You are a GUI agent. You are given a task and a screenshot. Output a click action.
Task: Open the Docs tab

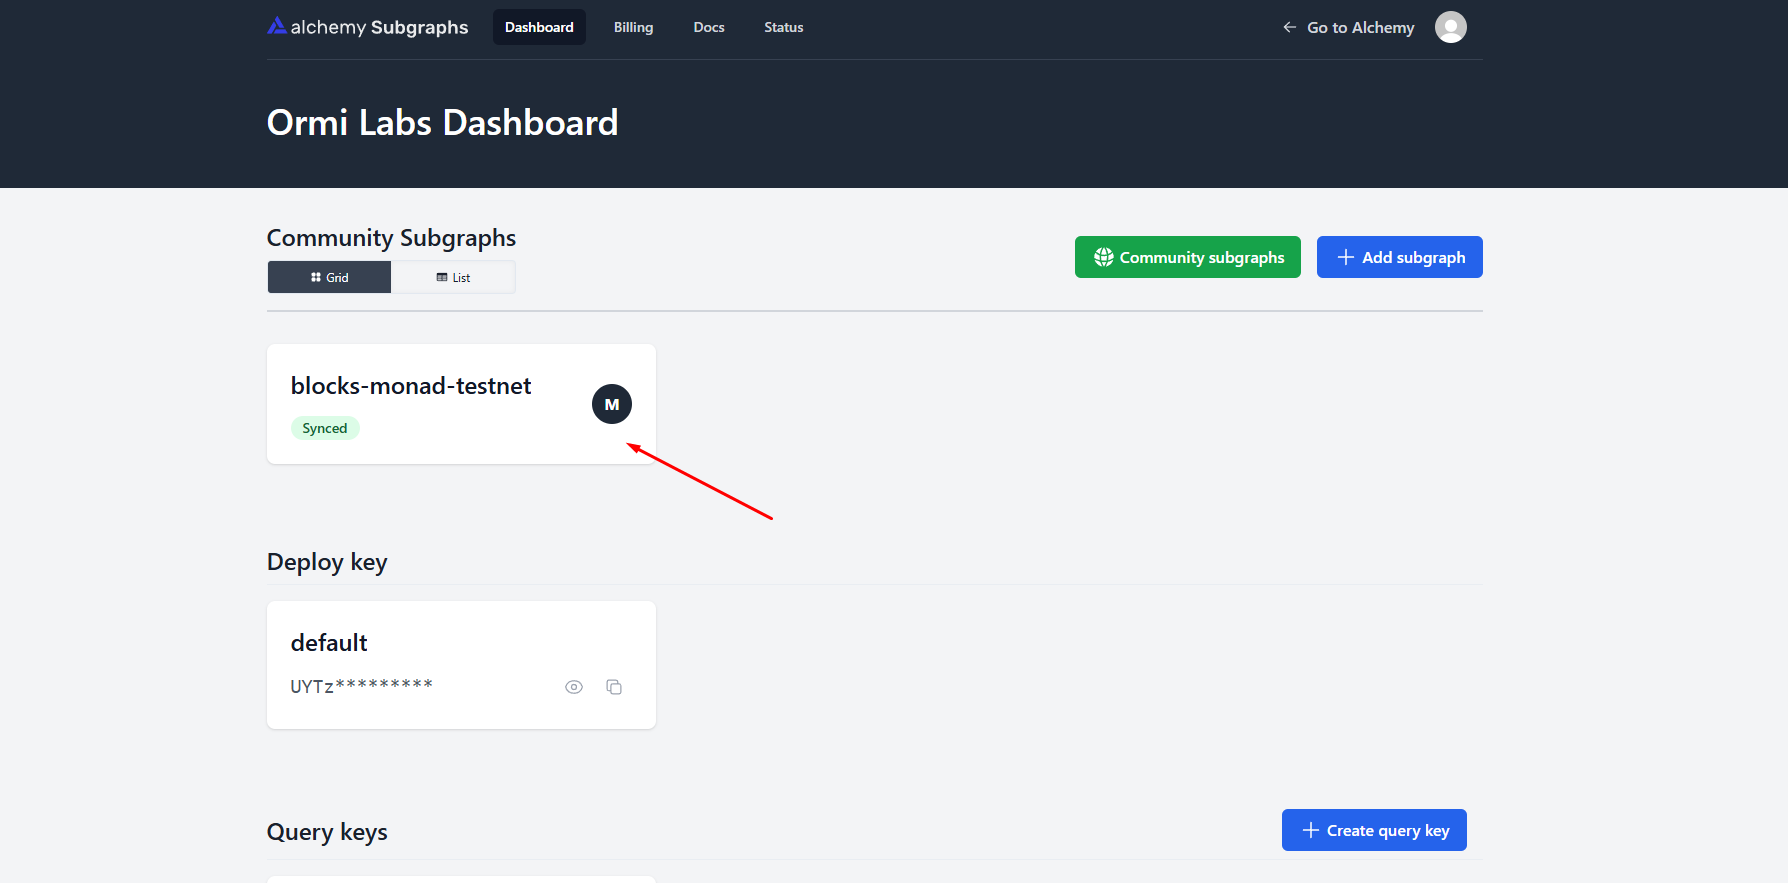click(x=709, y=27)
